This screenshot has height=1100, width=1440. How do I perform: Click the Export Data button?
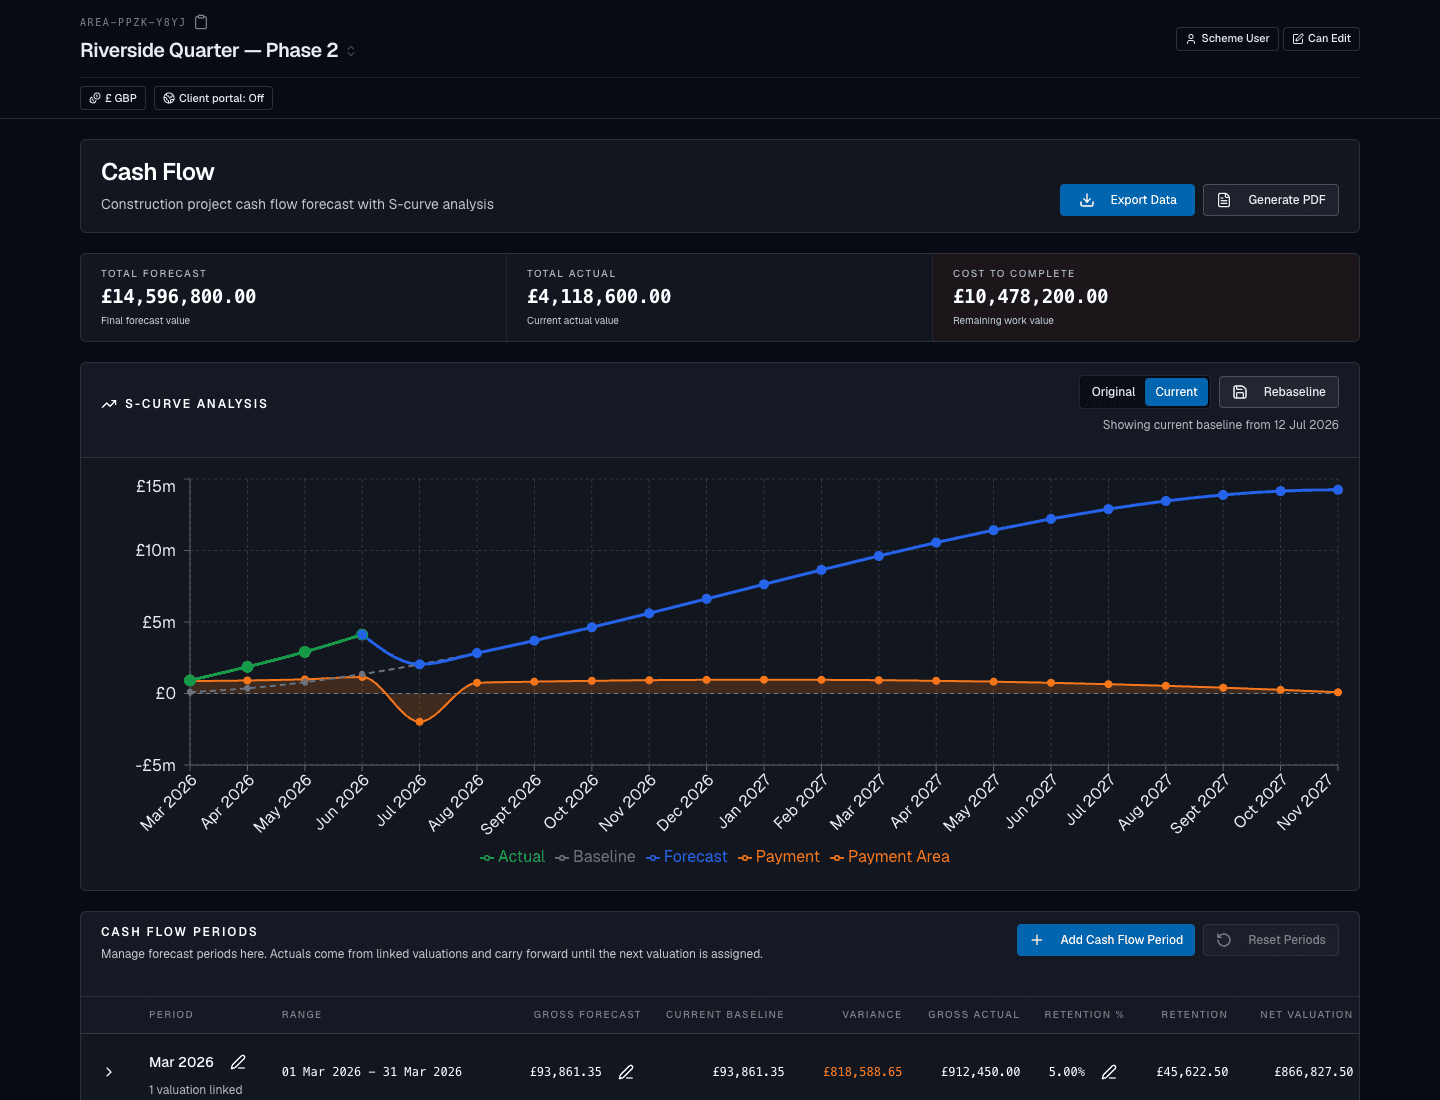[1127, 200]
